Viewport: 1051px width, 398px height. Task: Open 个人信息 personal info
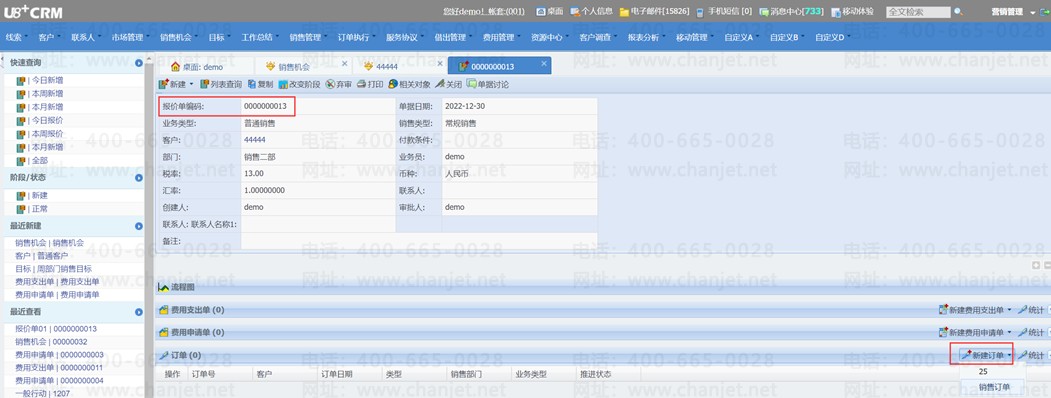pos(591,11)
